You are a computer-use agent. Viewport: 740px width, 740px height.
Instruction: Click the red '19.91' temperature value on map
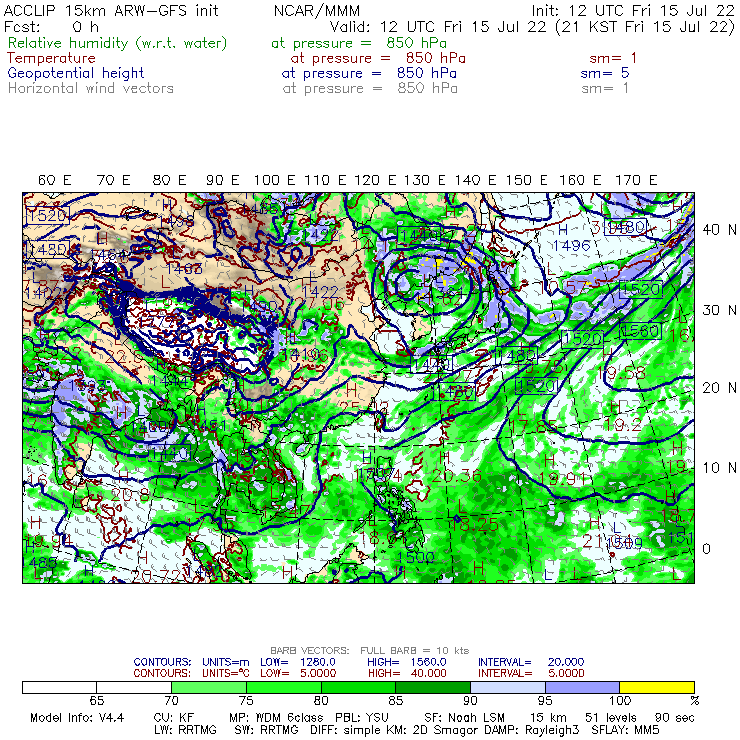click(x=562, y=479)
